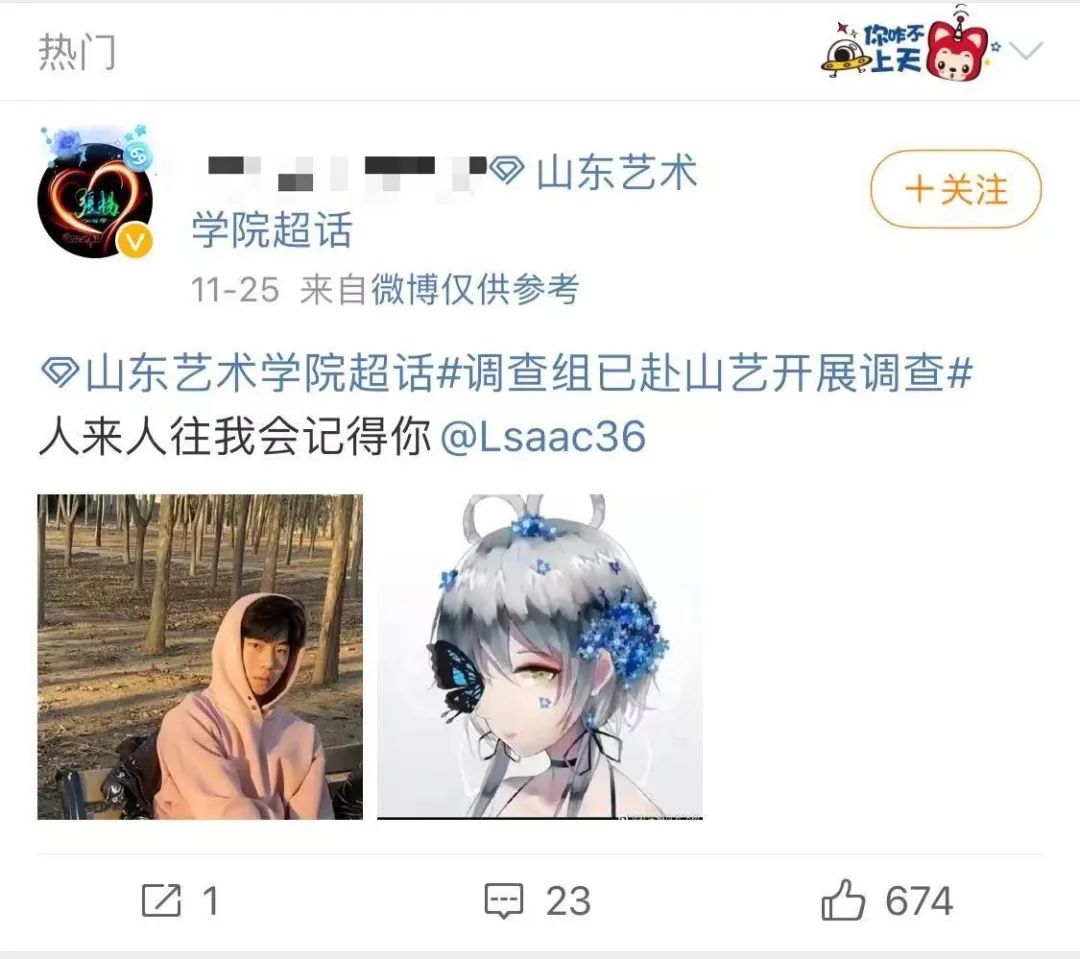Click the gold verified badge on avatar
Viewport: 1080px width, 959px height.
click(135, 241)
